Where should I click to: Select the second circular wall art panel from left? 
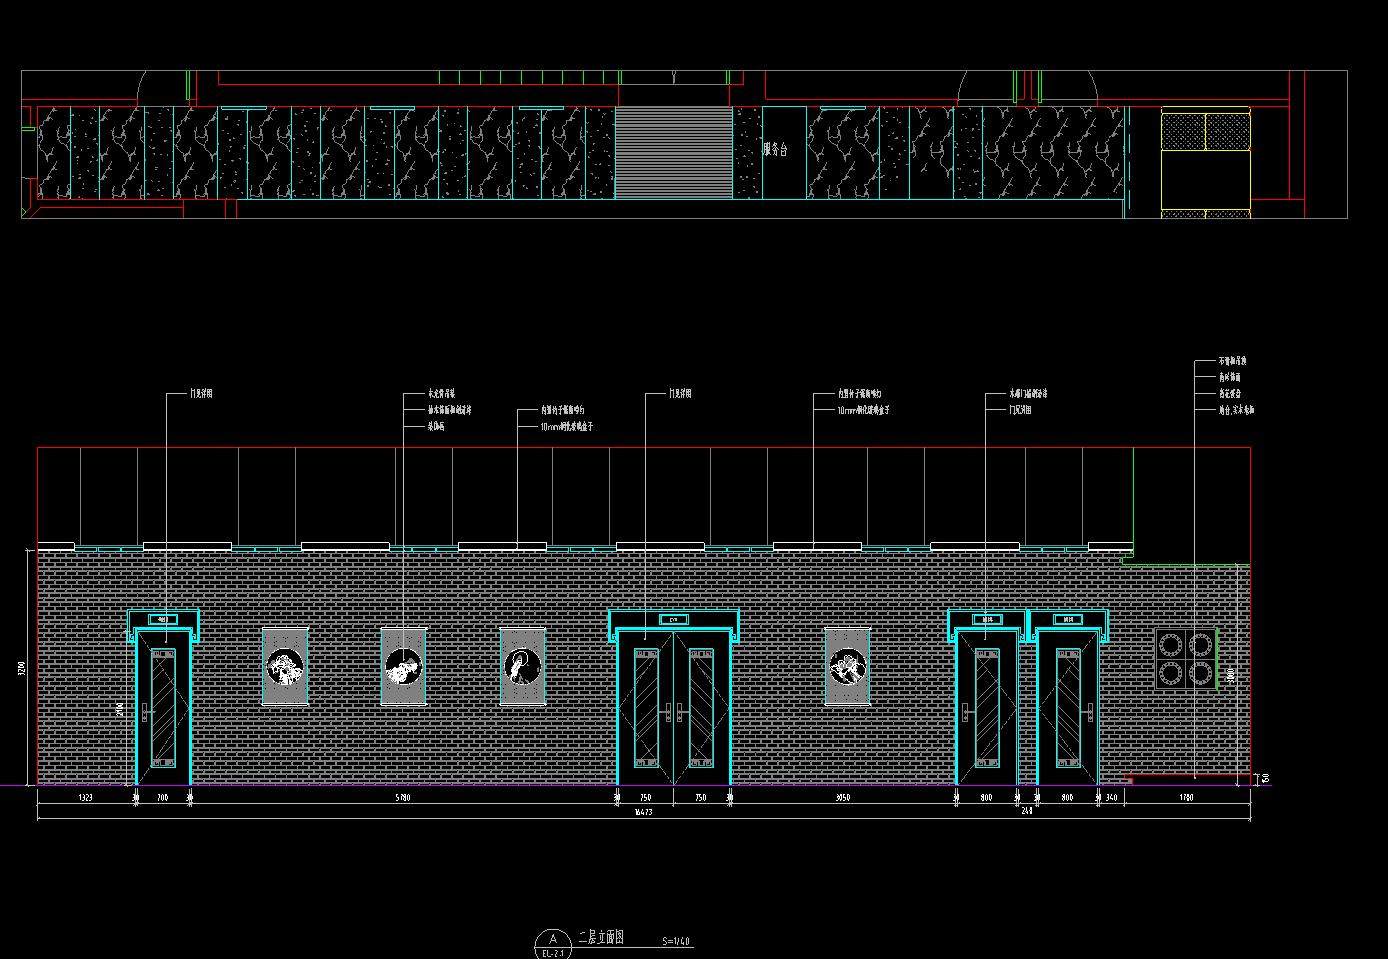[x=404, y=666]
